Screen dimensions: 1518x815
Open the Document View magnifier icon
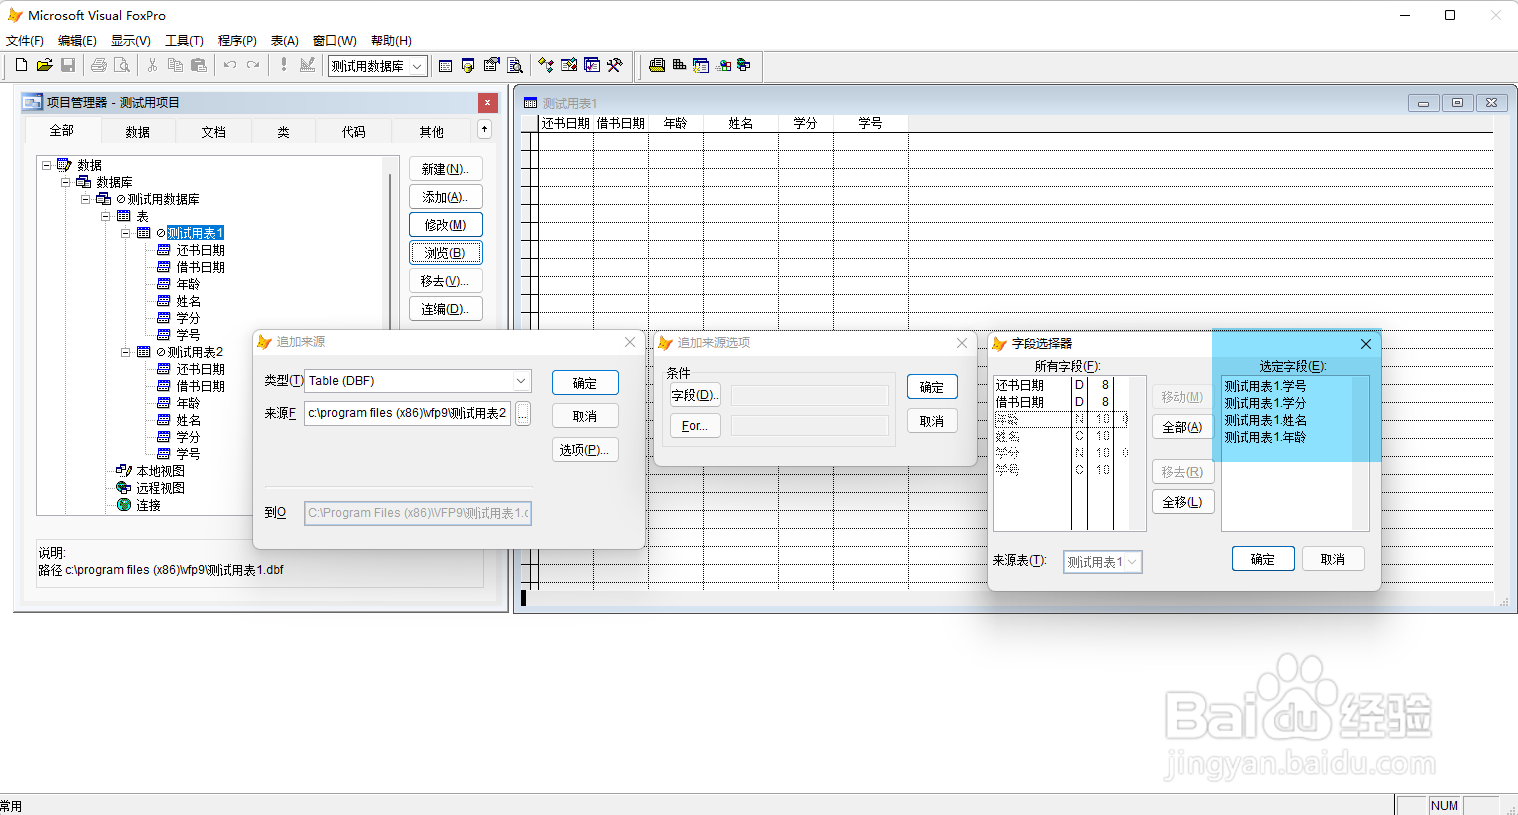tap(515, 65)
